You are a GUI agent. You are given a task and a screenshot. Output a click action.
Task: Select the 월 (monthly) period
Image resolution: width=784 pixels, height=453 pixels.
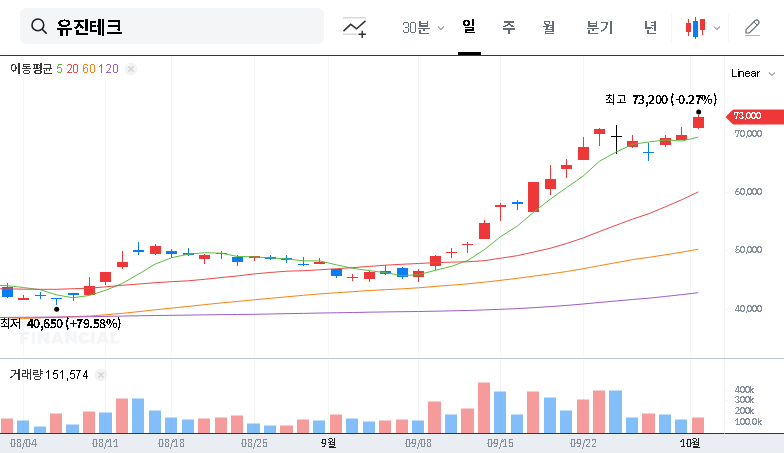pyautogui.click(x=549, y=28)
